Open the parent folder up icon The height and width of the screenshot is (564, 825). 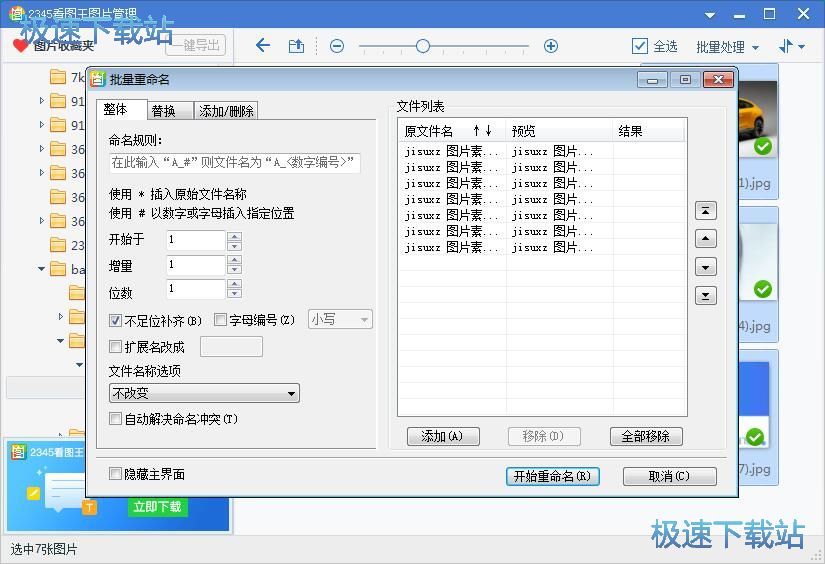point(296,46)
